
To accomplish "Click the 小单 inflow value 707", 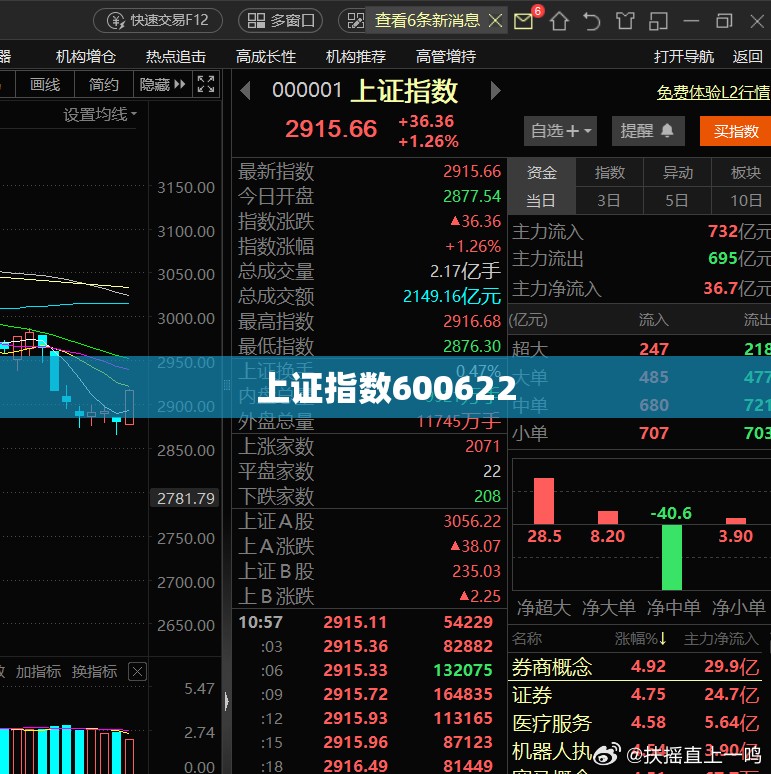I will click(654, 433).
